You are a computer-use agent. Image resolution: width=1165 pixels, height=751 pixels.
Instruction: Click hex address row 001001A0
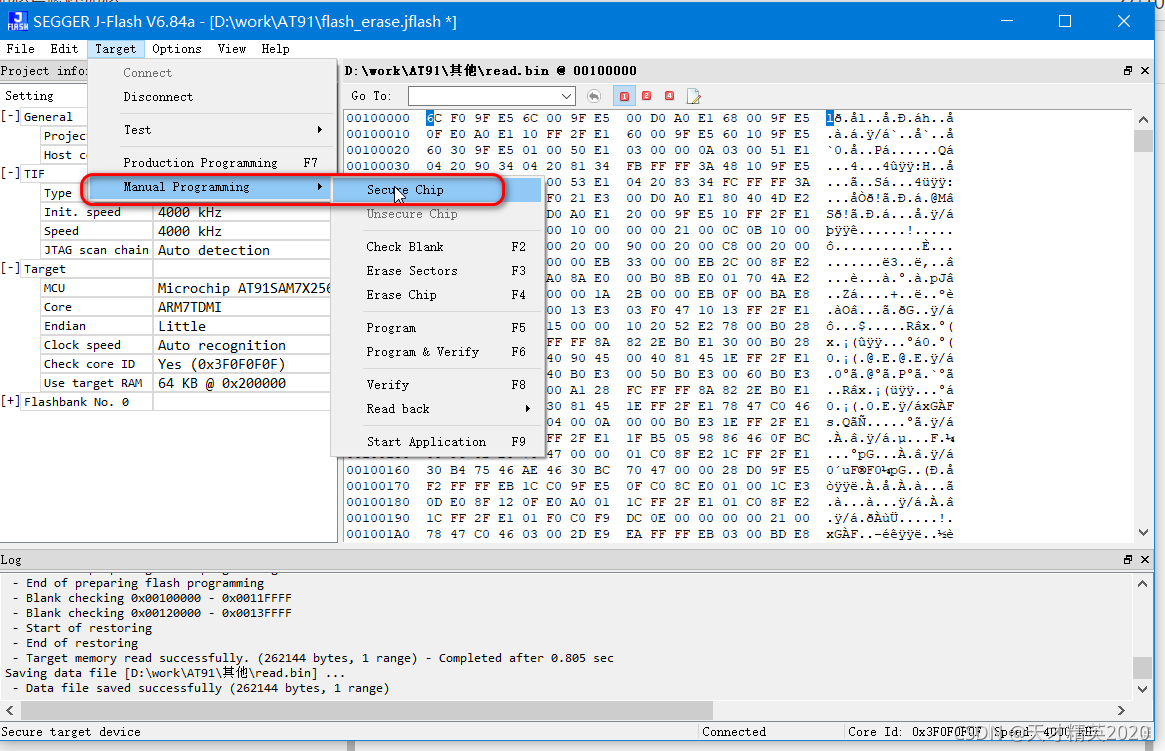tap(378, 534)
